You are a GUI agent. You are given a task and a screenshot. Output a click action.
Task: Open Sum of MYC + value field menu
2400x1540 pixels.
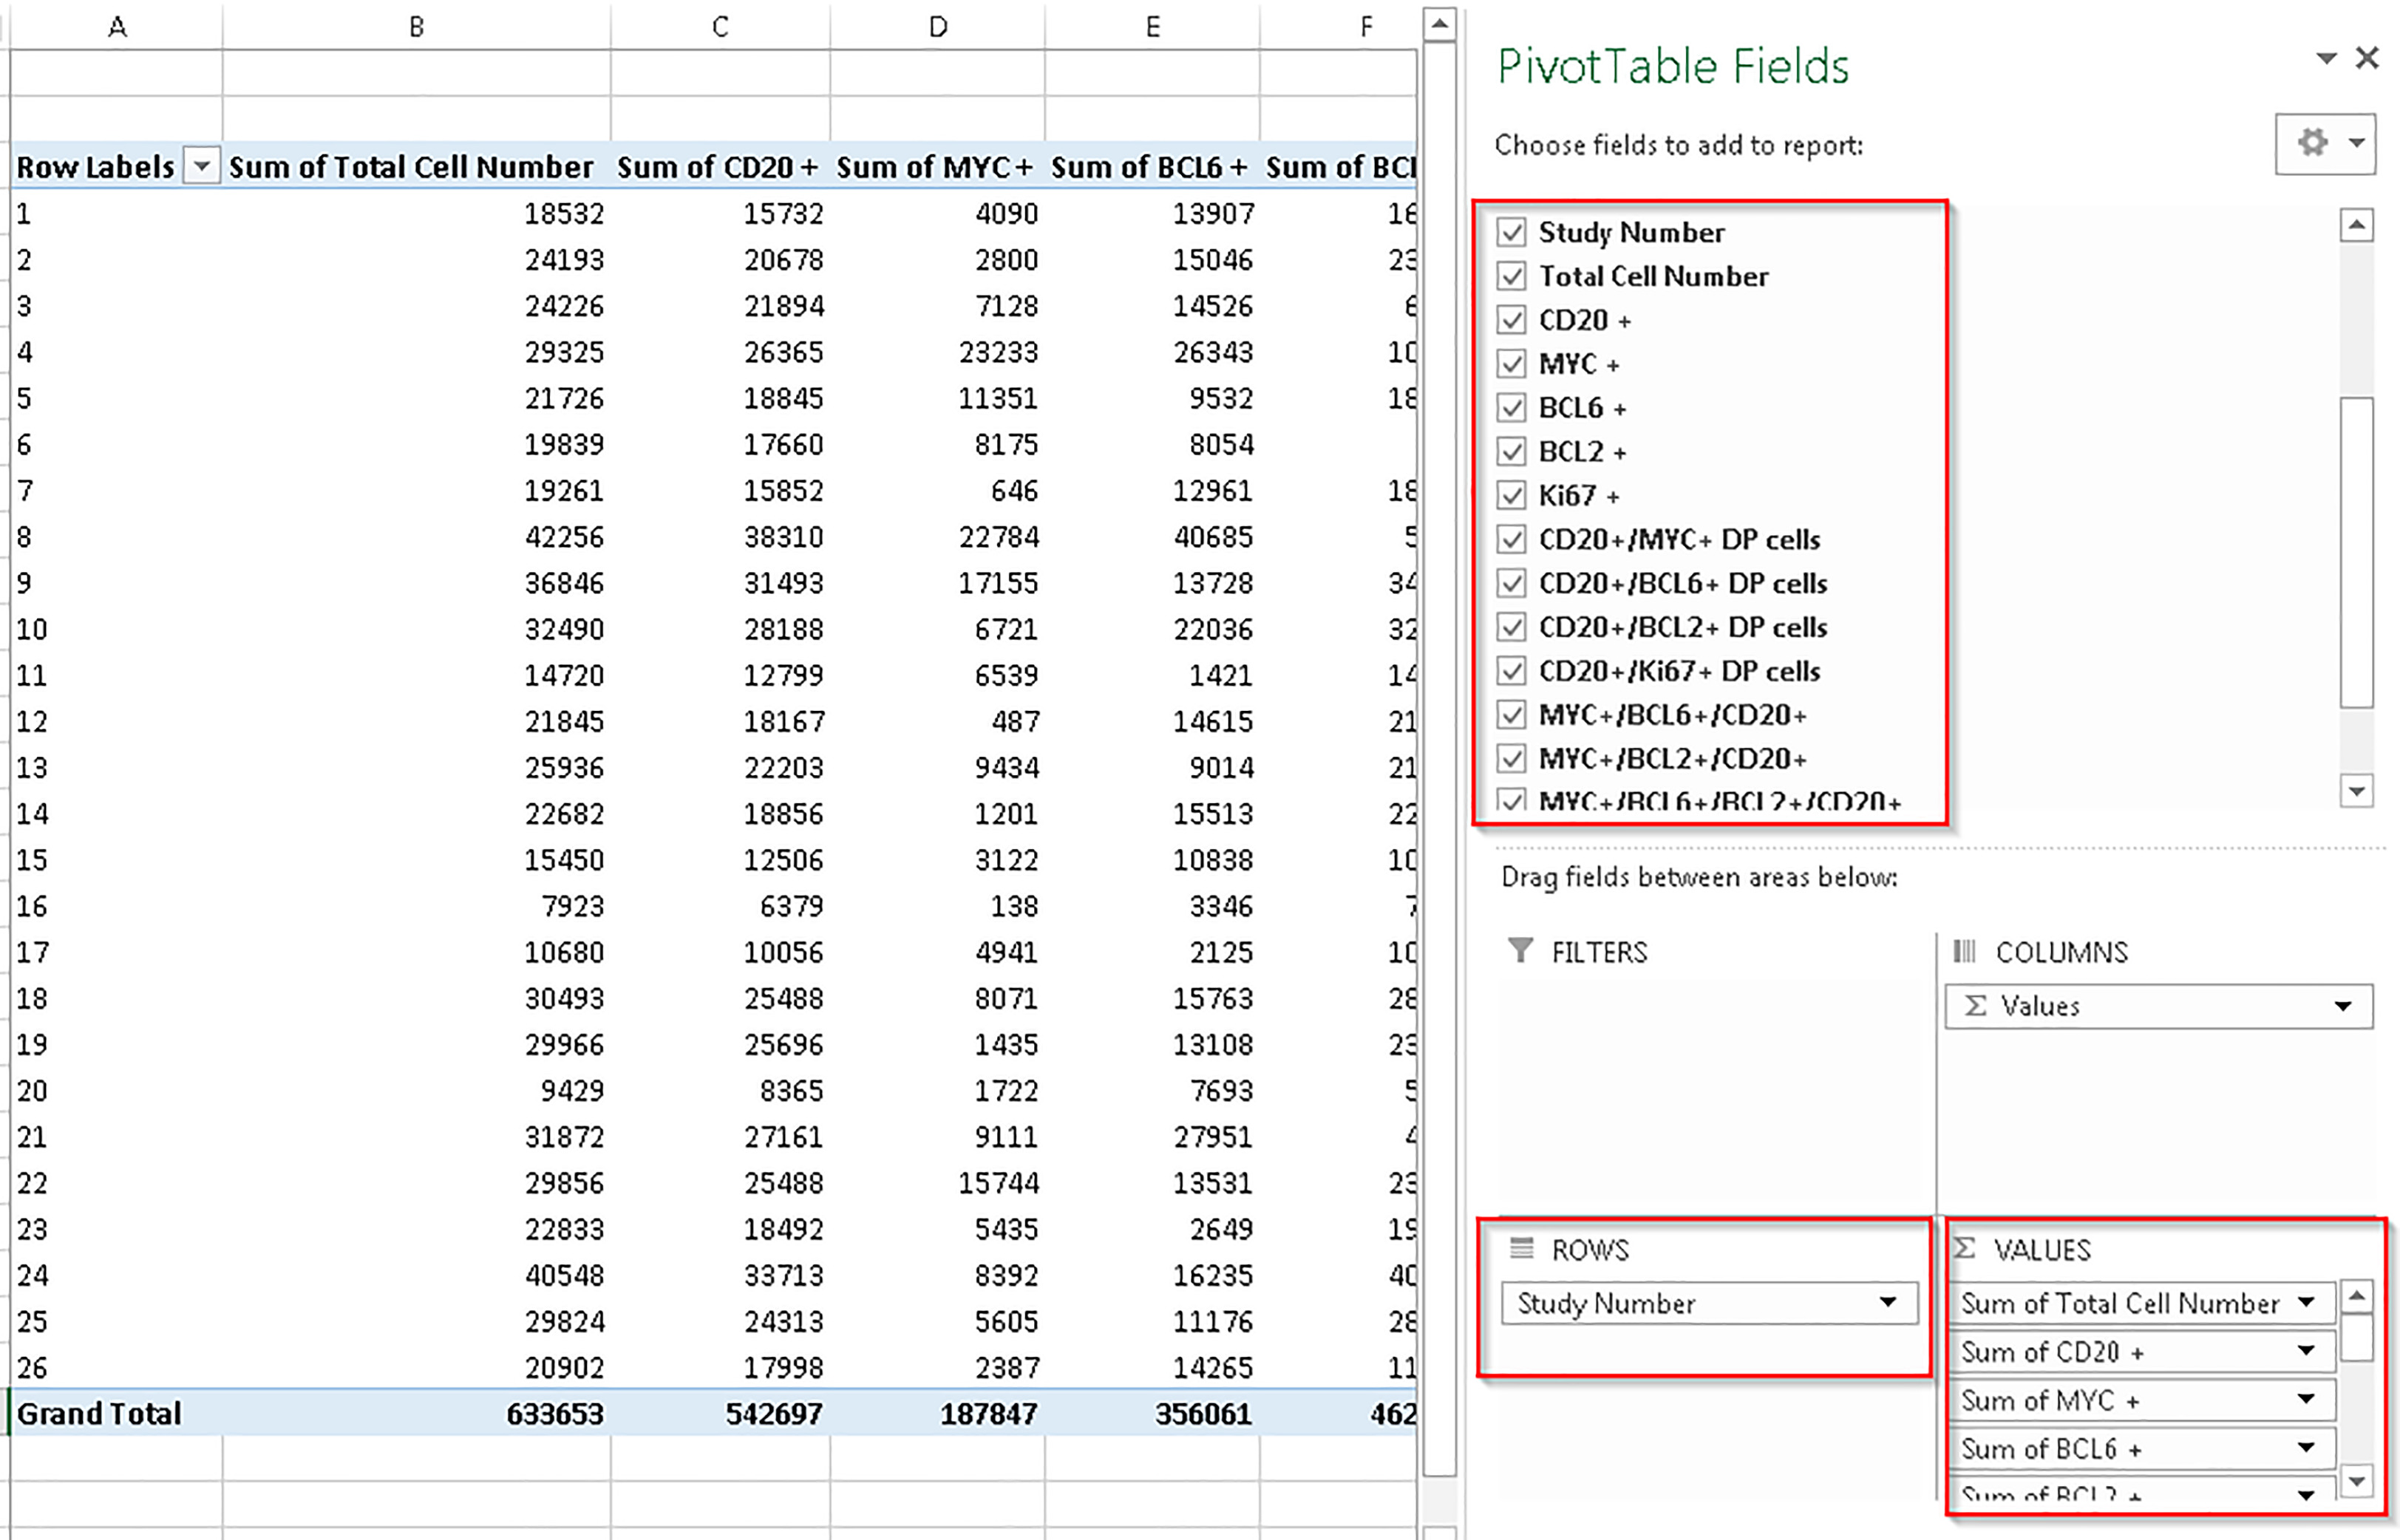tap(2306, 1400)
